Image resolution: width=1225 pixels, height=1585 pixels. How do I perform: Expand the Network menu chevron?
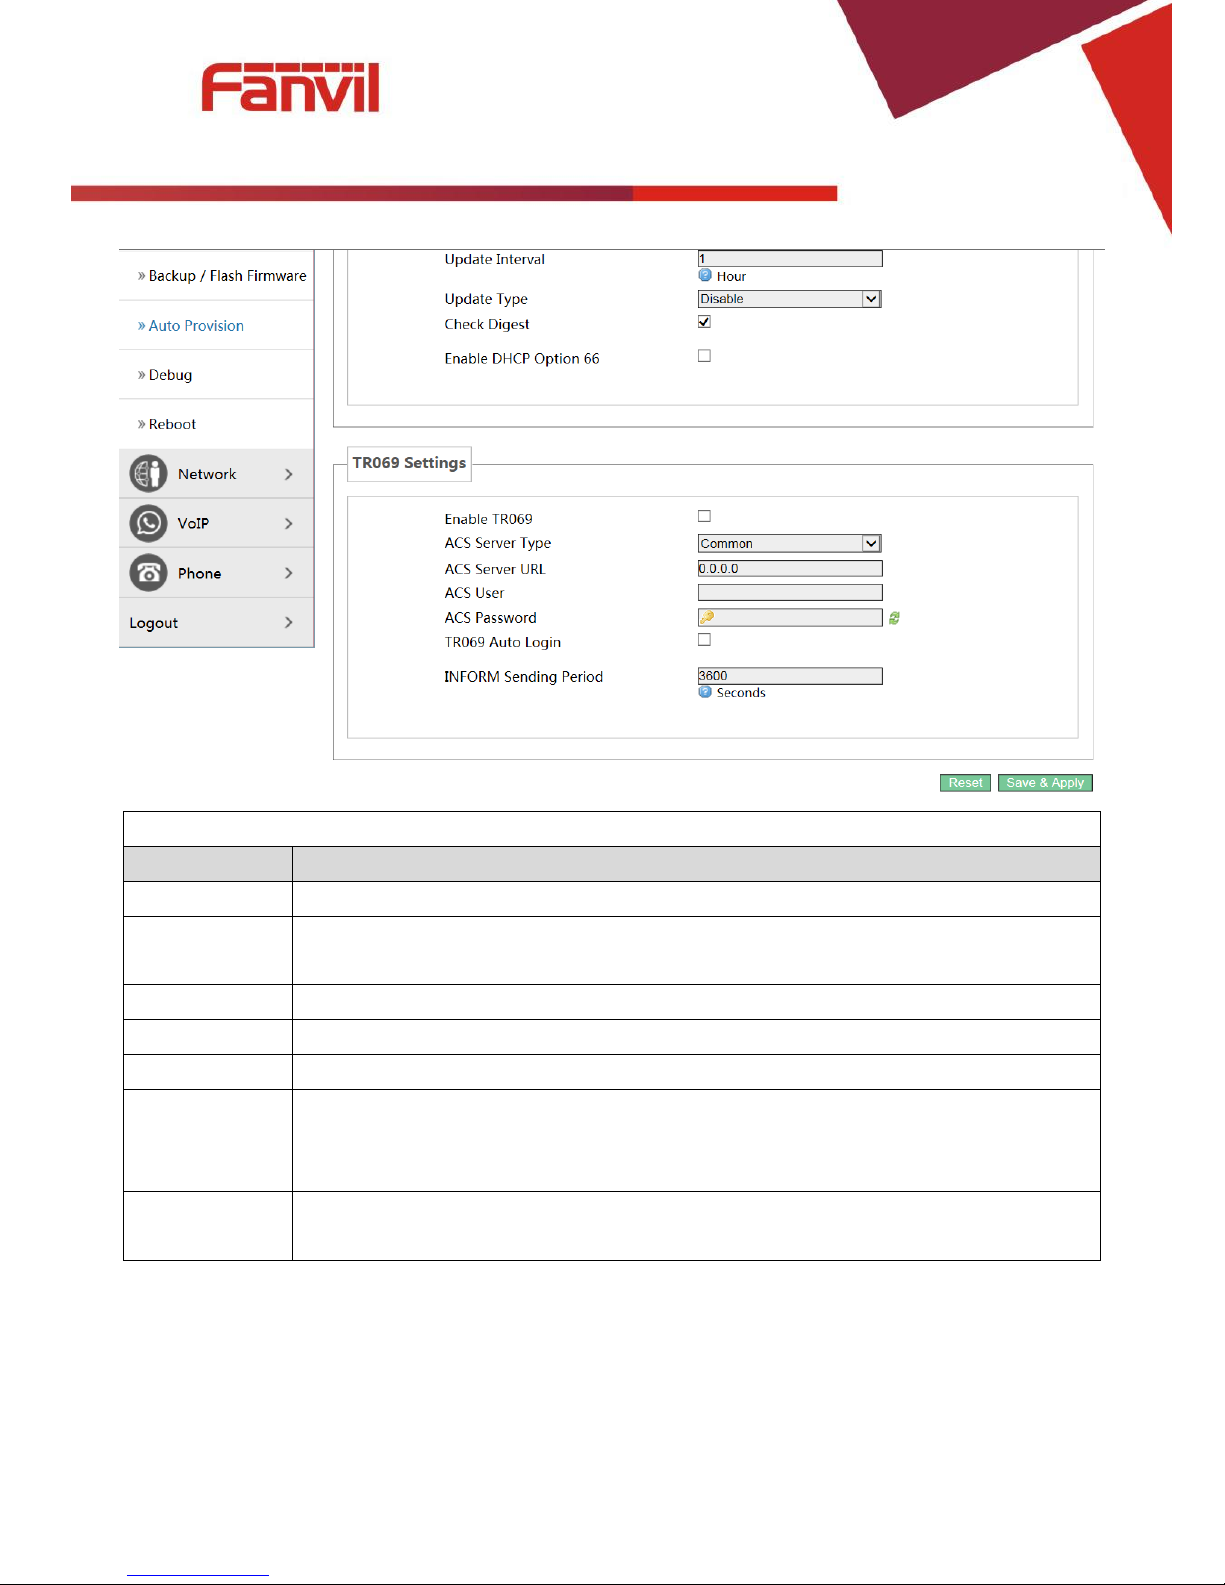pos(289,474)
